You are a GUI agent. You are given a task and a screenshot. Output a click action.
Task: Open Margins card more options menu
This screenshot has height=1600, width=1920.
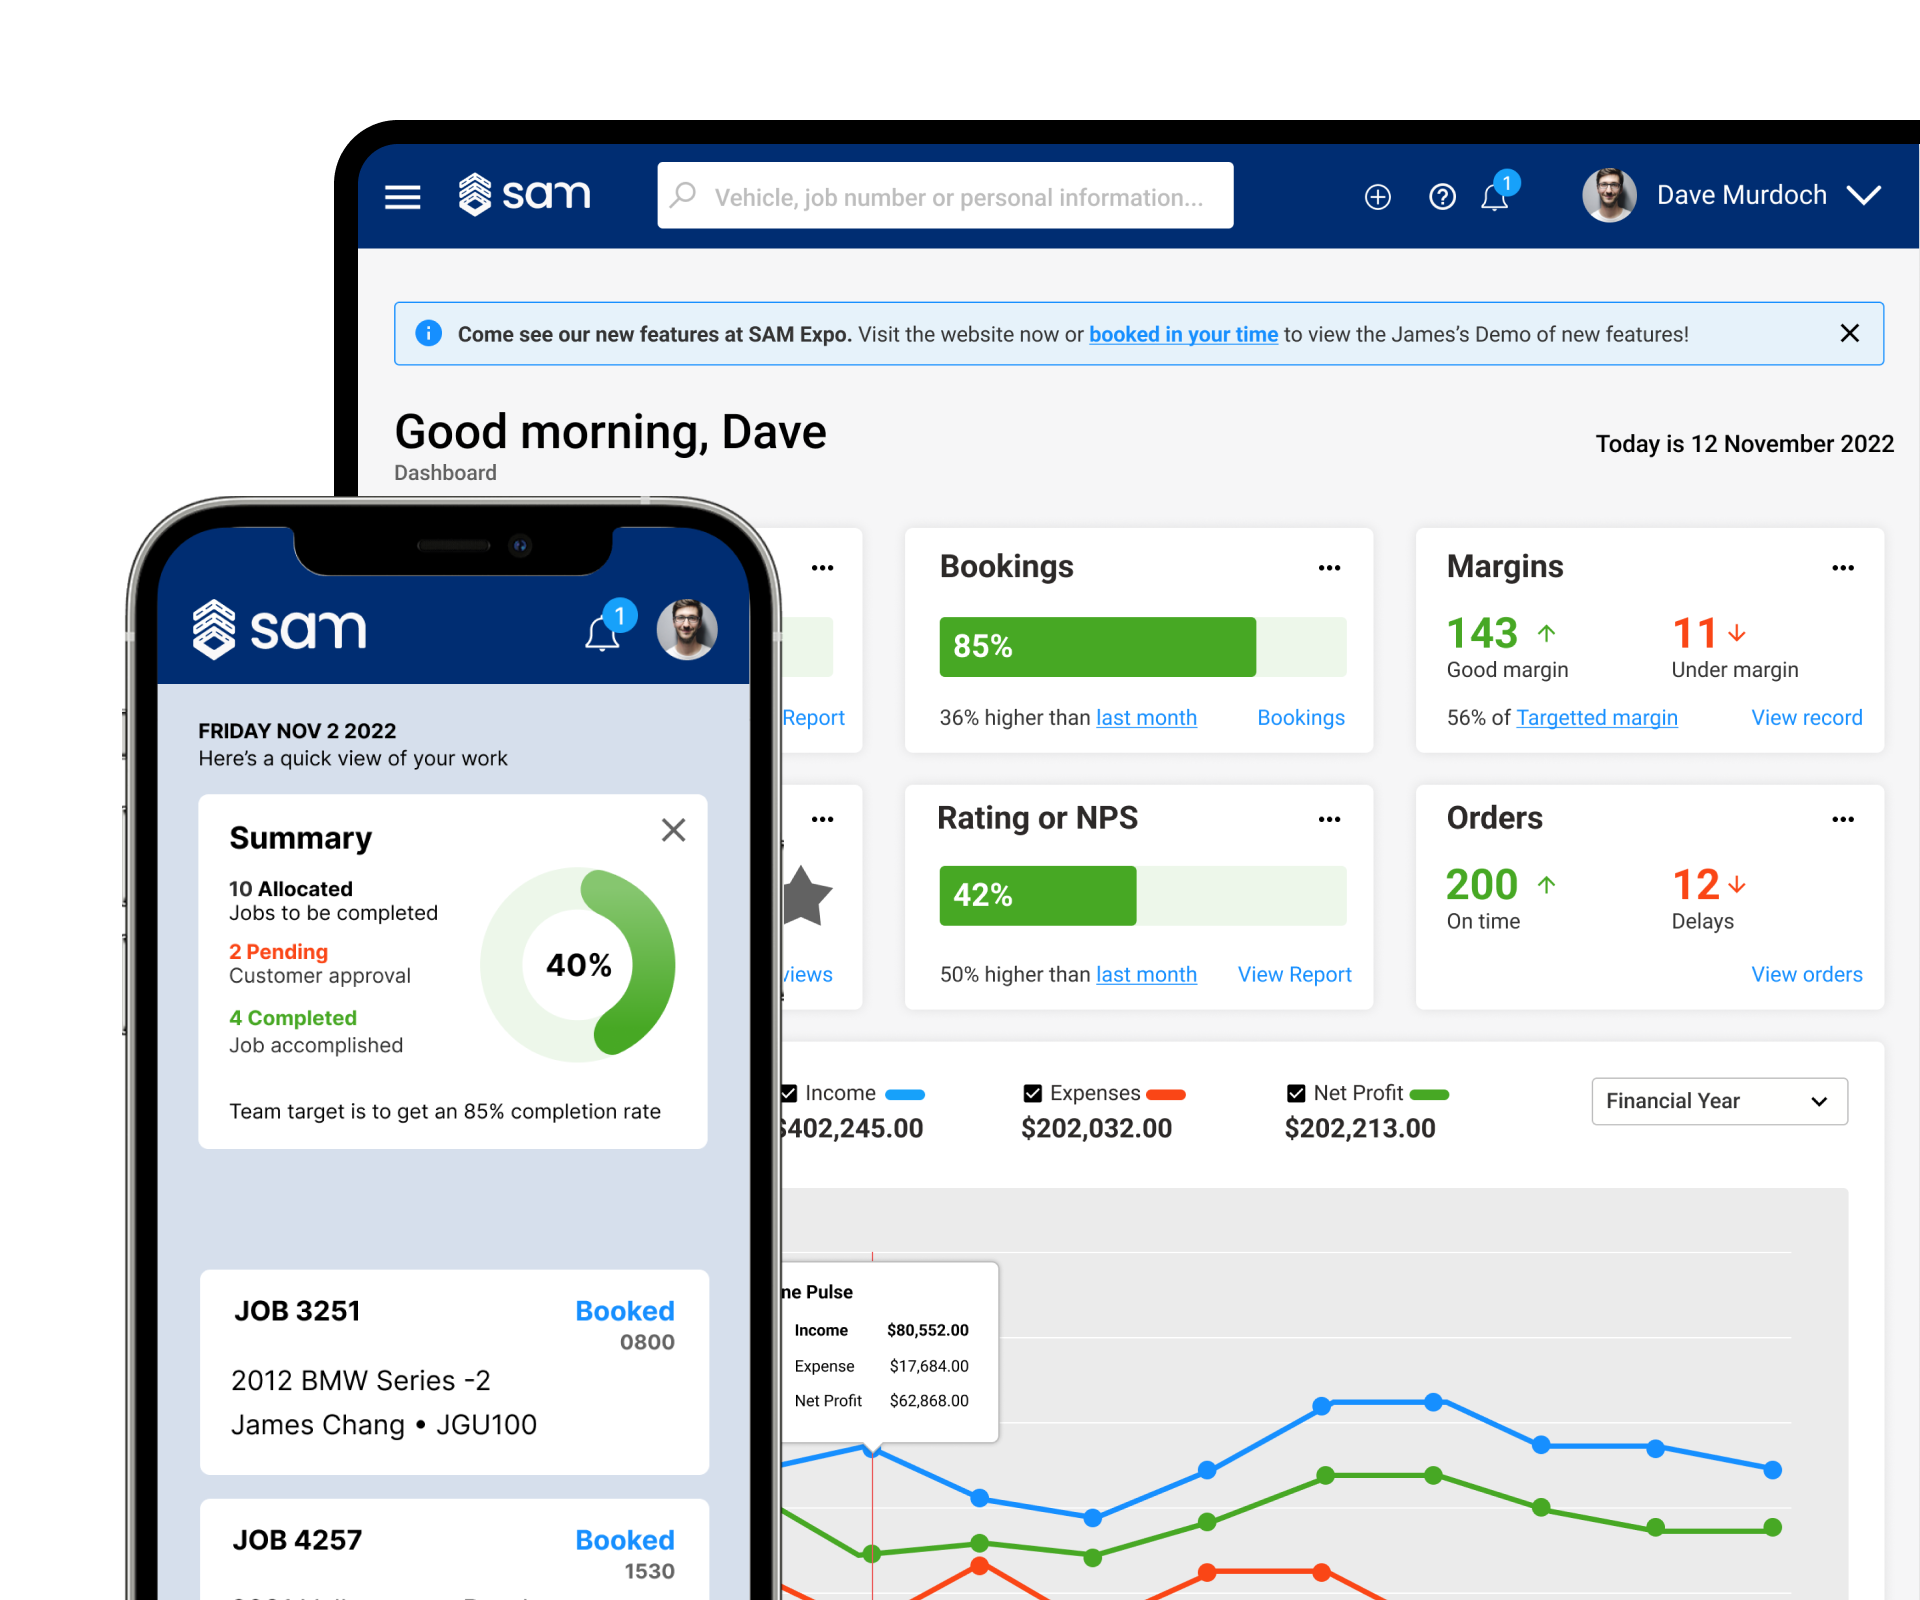[x=1843, y=568]
